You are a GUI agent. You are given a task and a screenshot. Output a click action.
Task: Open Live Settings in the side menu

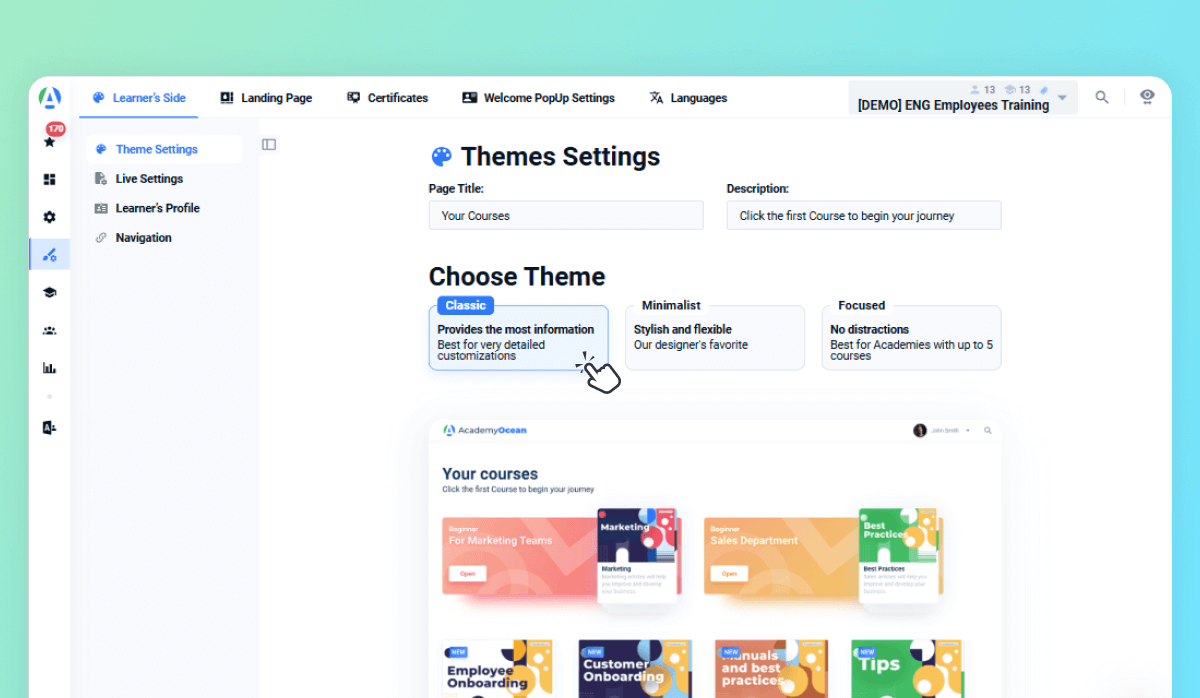coord(149,179)
